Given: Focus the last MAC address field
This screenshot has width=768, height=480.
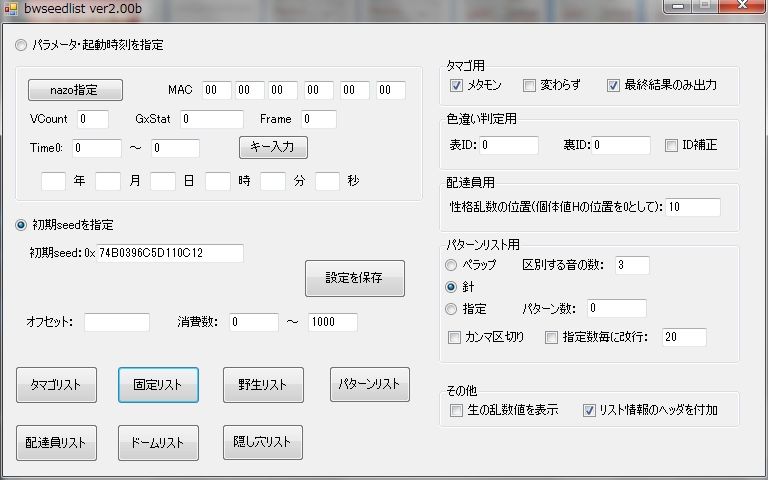Looking at the screenshot, I should [391, 90].
